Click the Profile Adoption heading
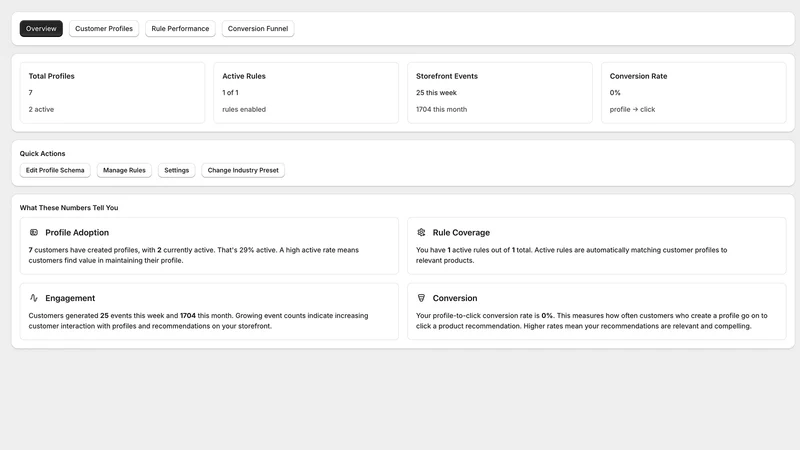800x450 pixels. 77,233
